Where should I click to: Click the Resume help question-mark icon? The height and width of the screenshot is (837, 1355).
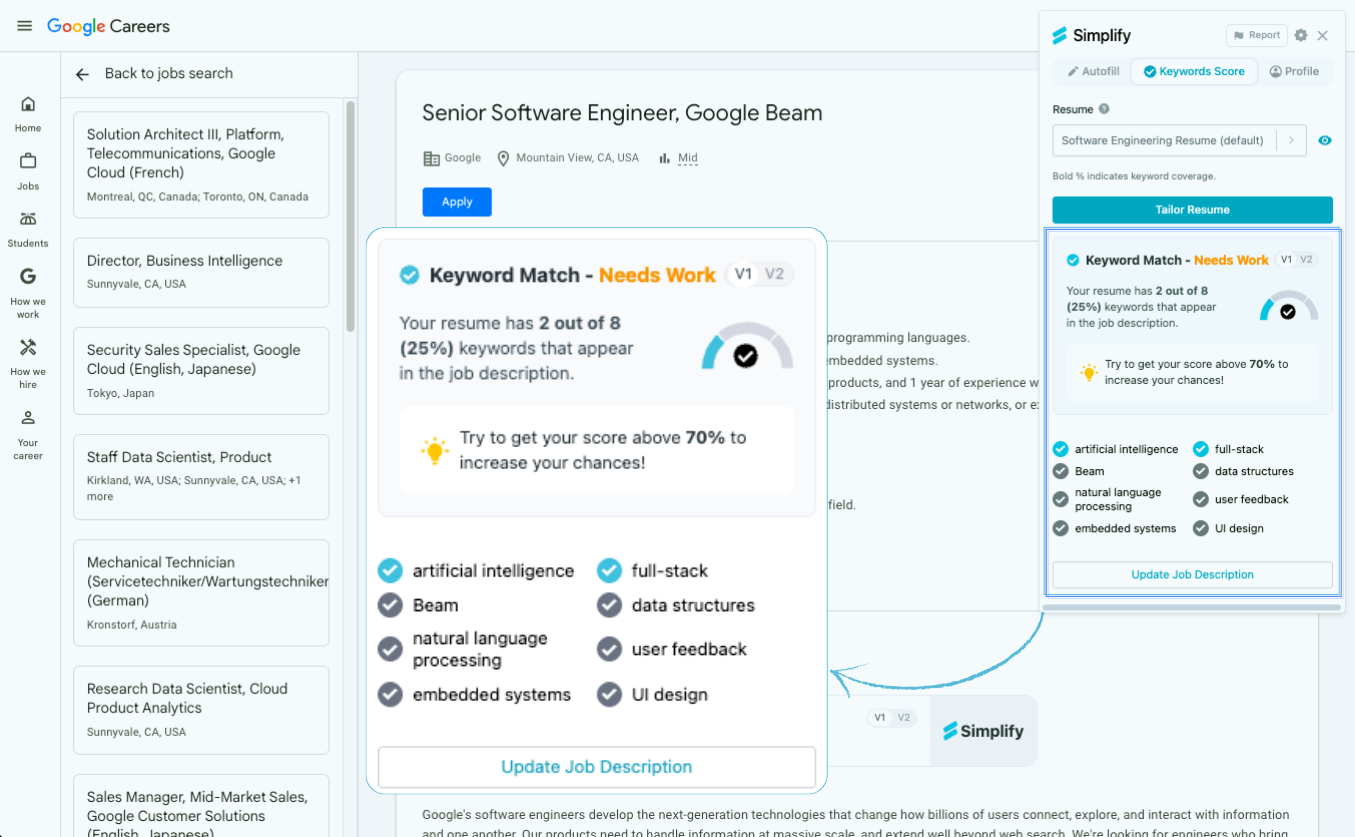tap(1104, 109)
